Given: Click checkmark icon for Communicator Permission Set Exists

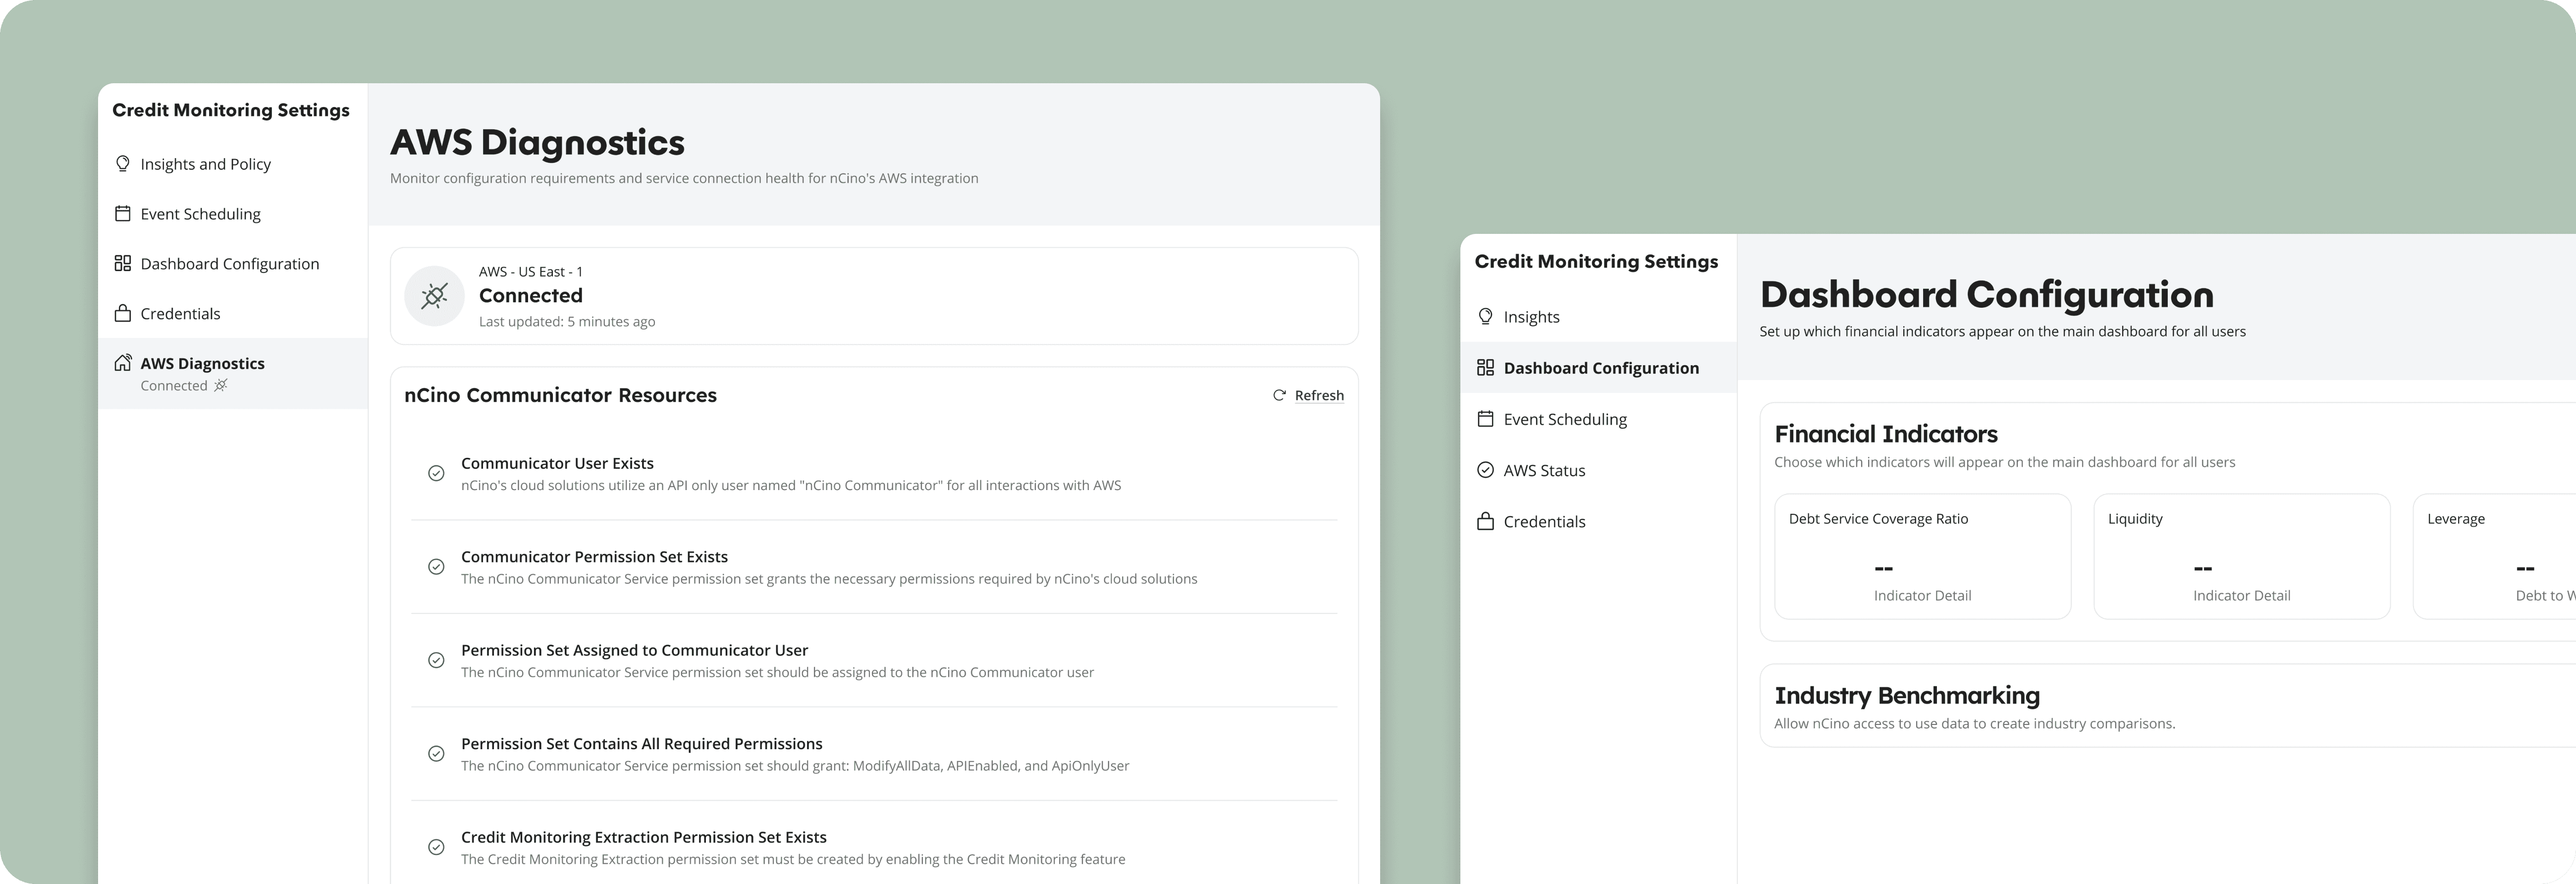Looking at the screenshot, I should pyautogui.click(x=436, y=567).
